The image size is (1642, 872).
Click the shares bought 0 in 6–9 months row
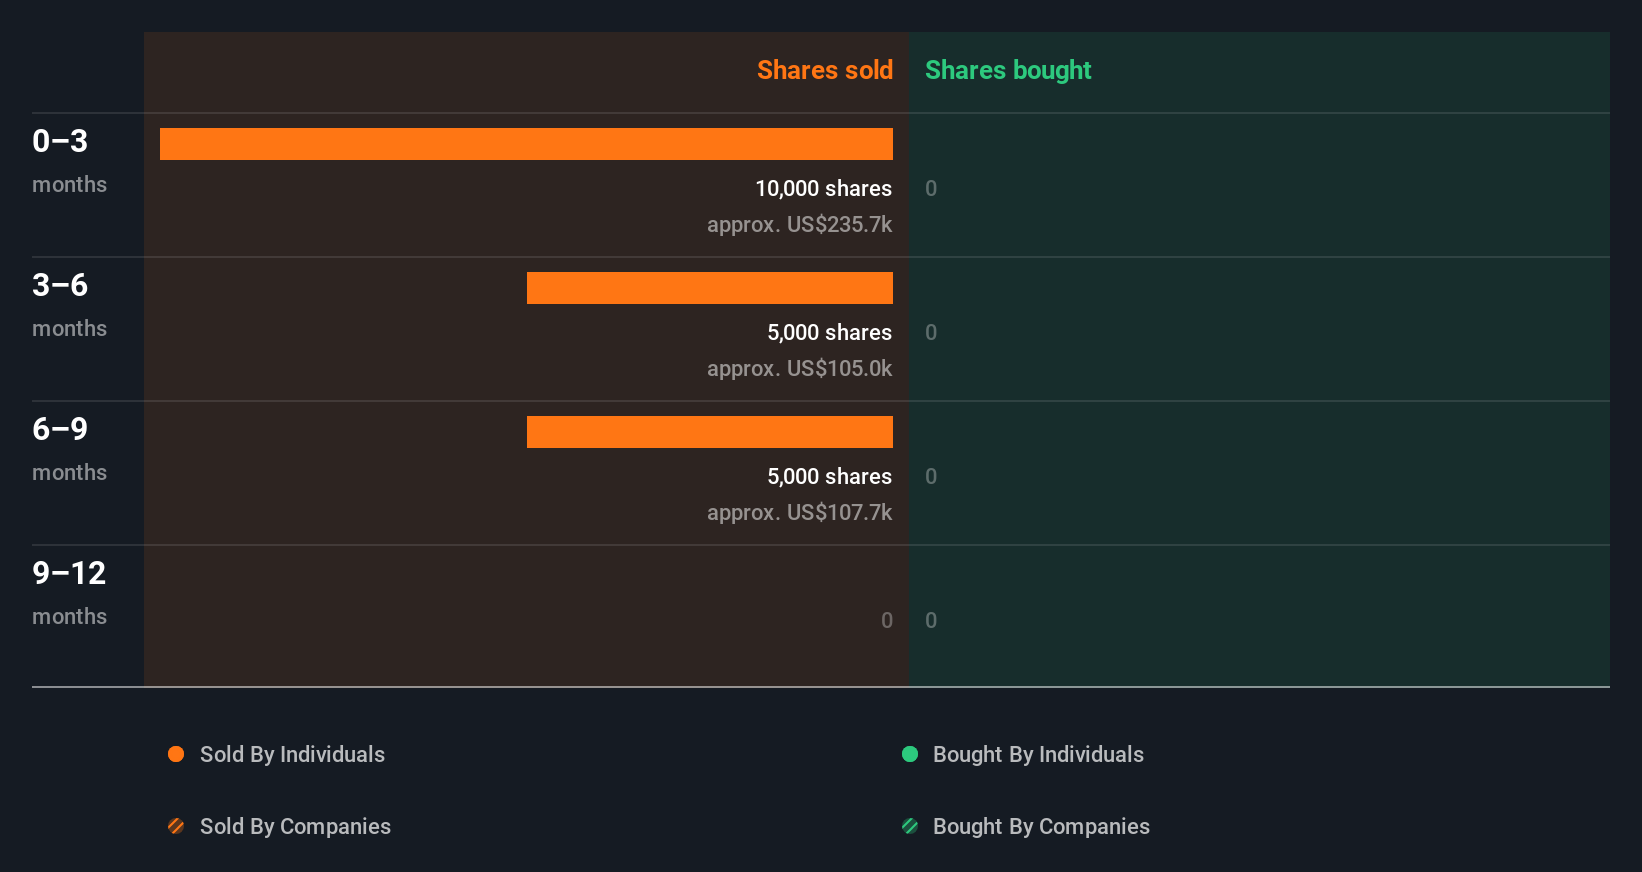pos(931,476)
